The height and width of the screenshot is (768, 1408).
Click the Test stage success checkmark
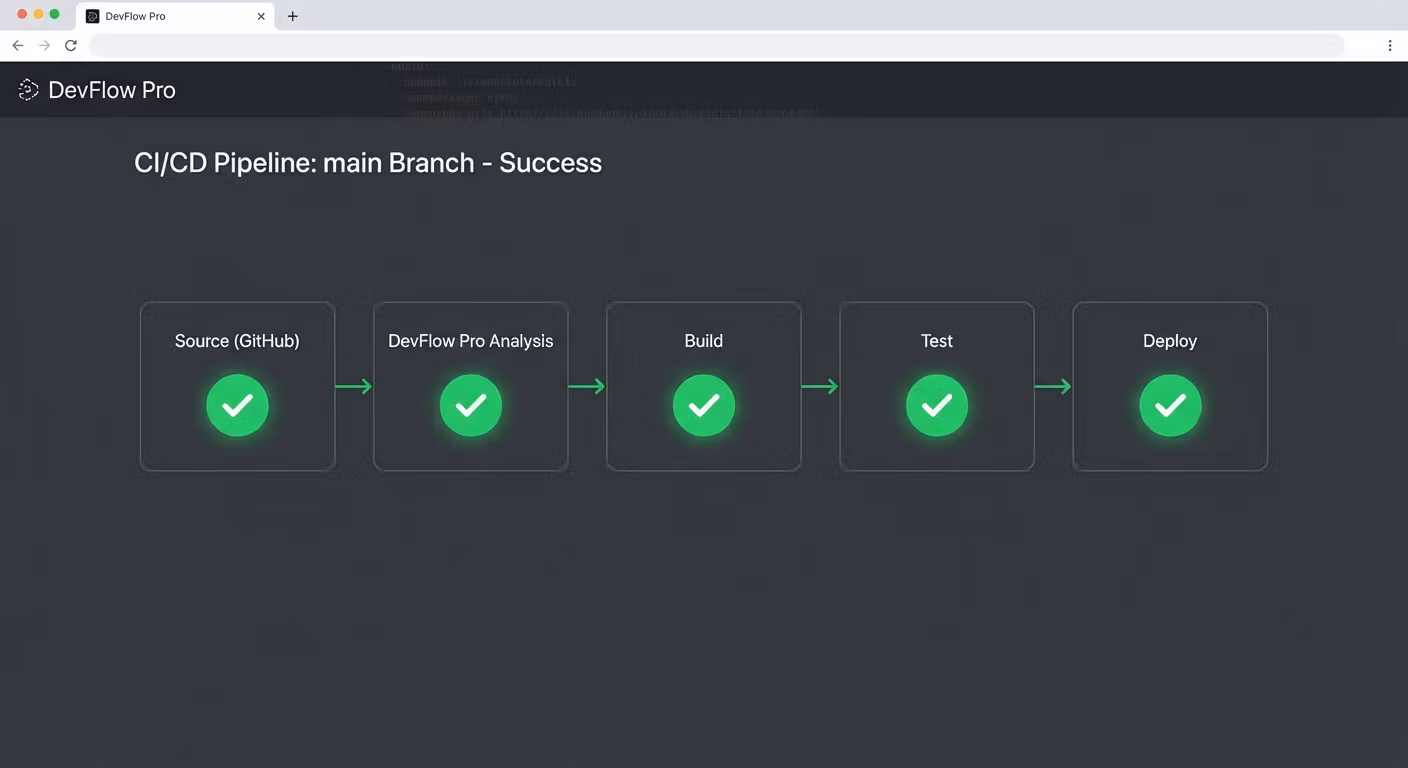coord(937,405)
